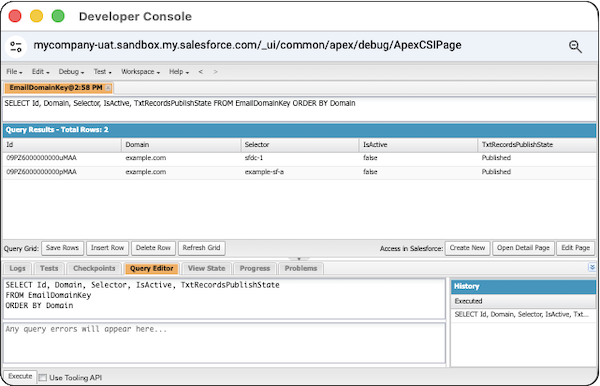
Task: Click the Open Detail Page button
Action: [x=523, y=248]
